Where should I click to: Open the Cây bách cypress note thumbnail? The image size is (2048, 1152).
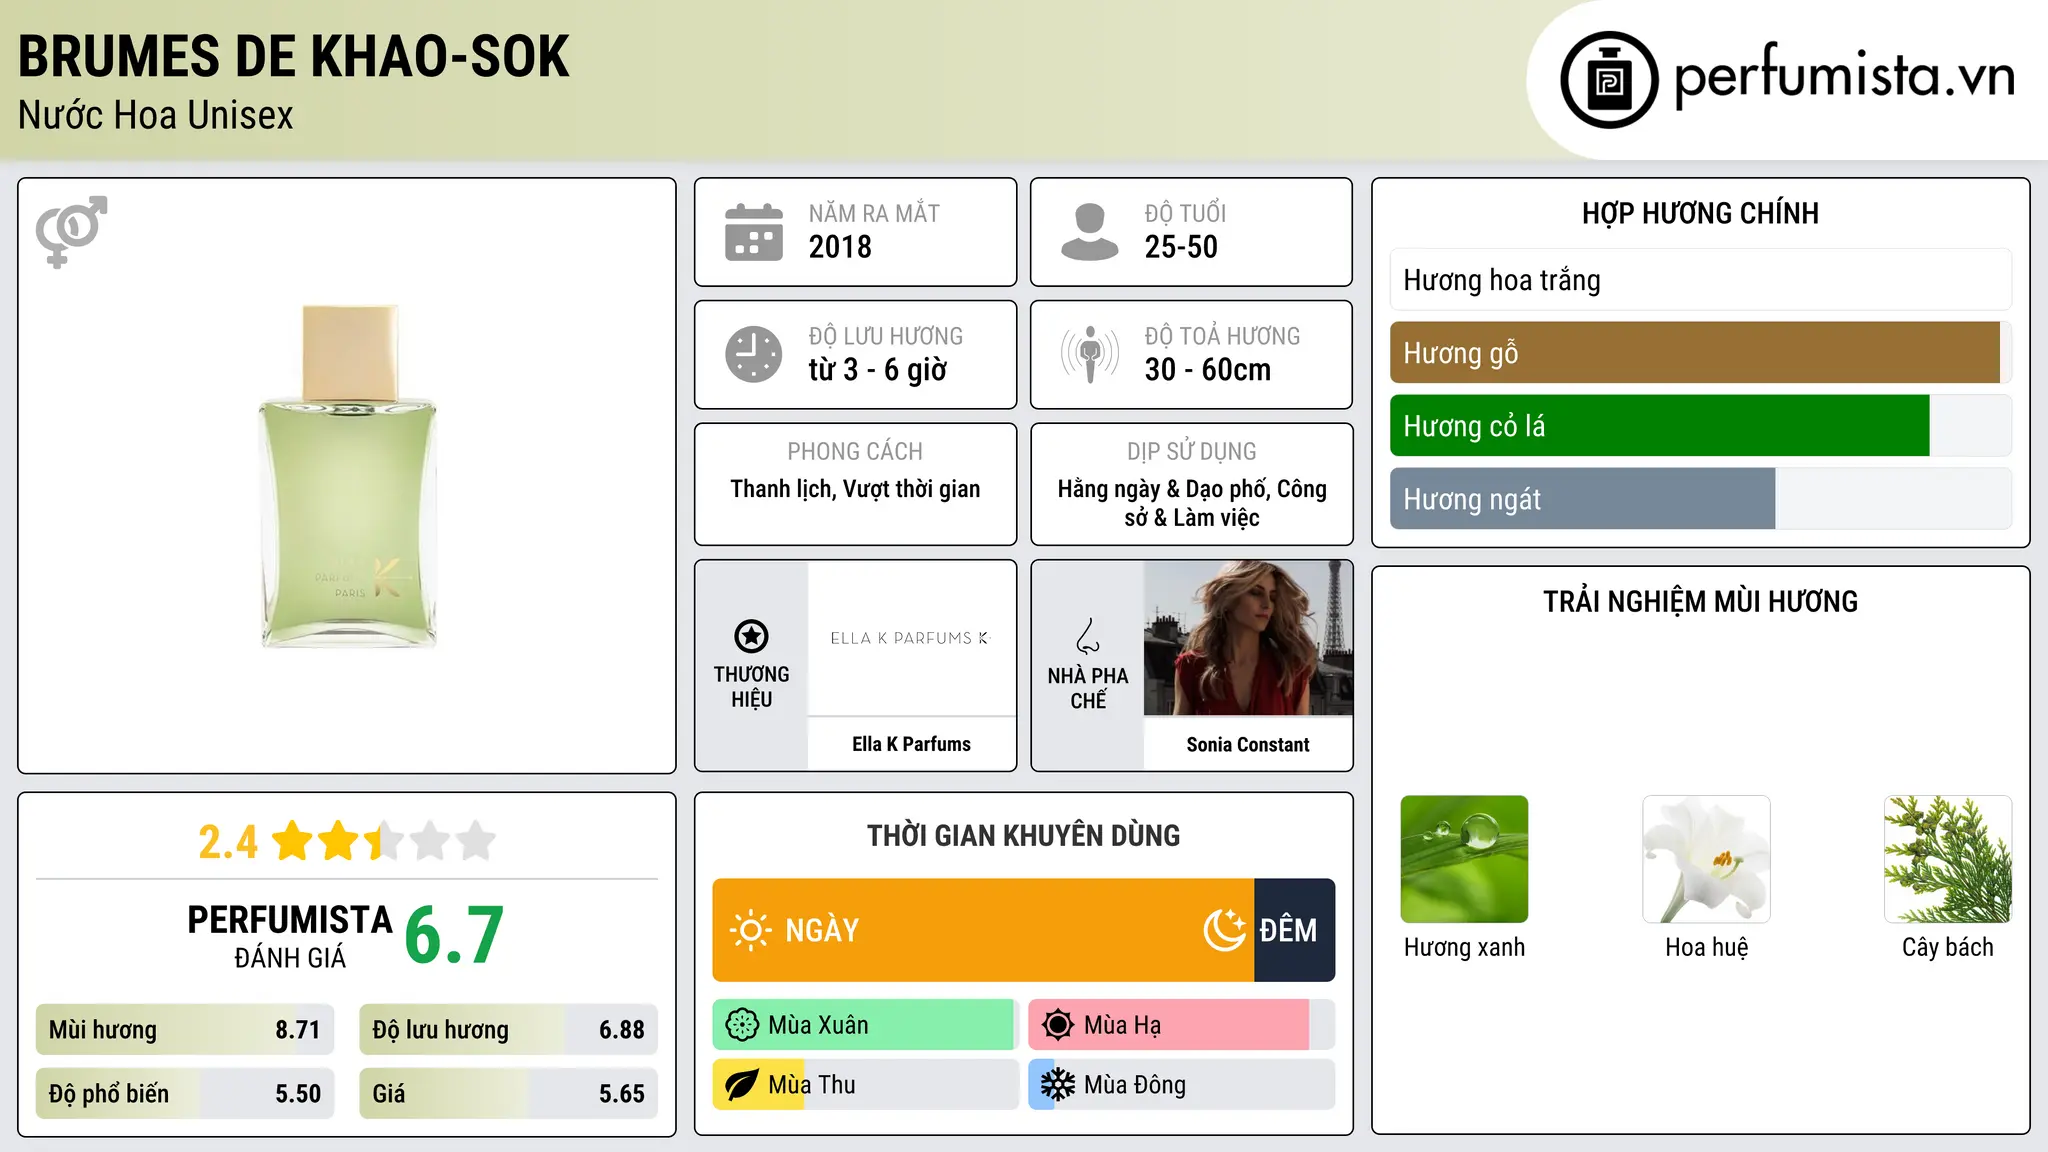[1948, 859]
